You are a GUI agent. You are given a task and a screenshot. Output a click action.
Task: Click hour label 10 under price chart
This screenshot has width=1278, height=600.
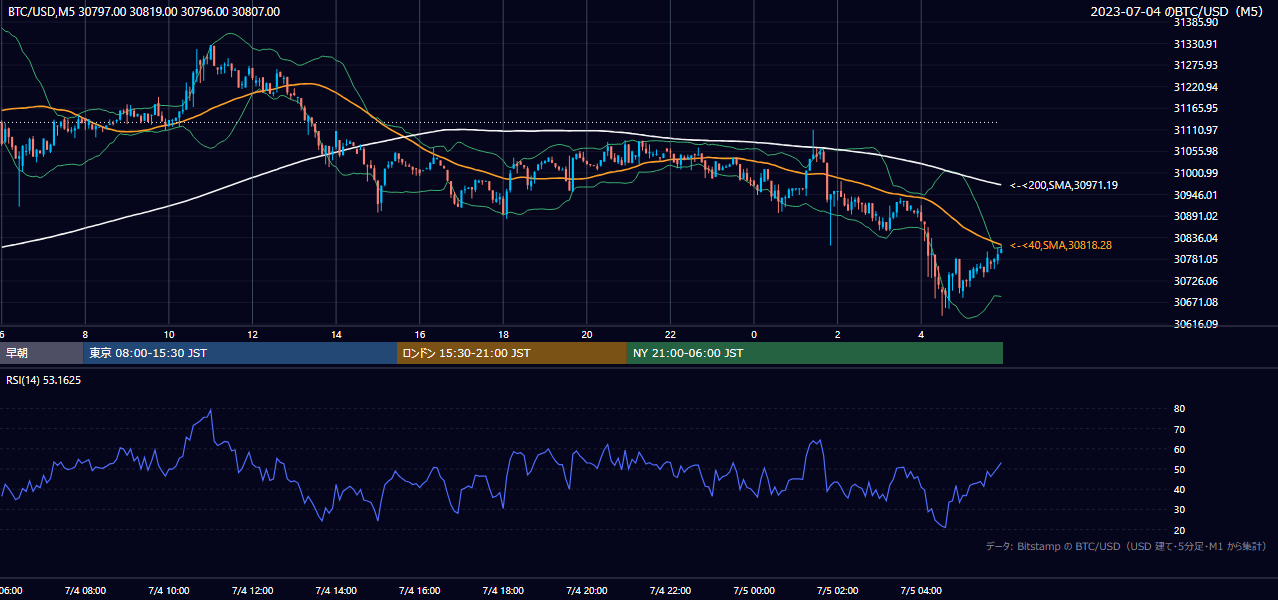tap(169, 334)
